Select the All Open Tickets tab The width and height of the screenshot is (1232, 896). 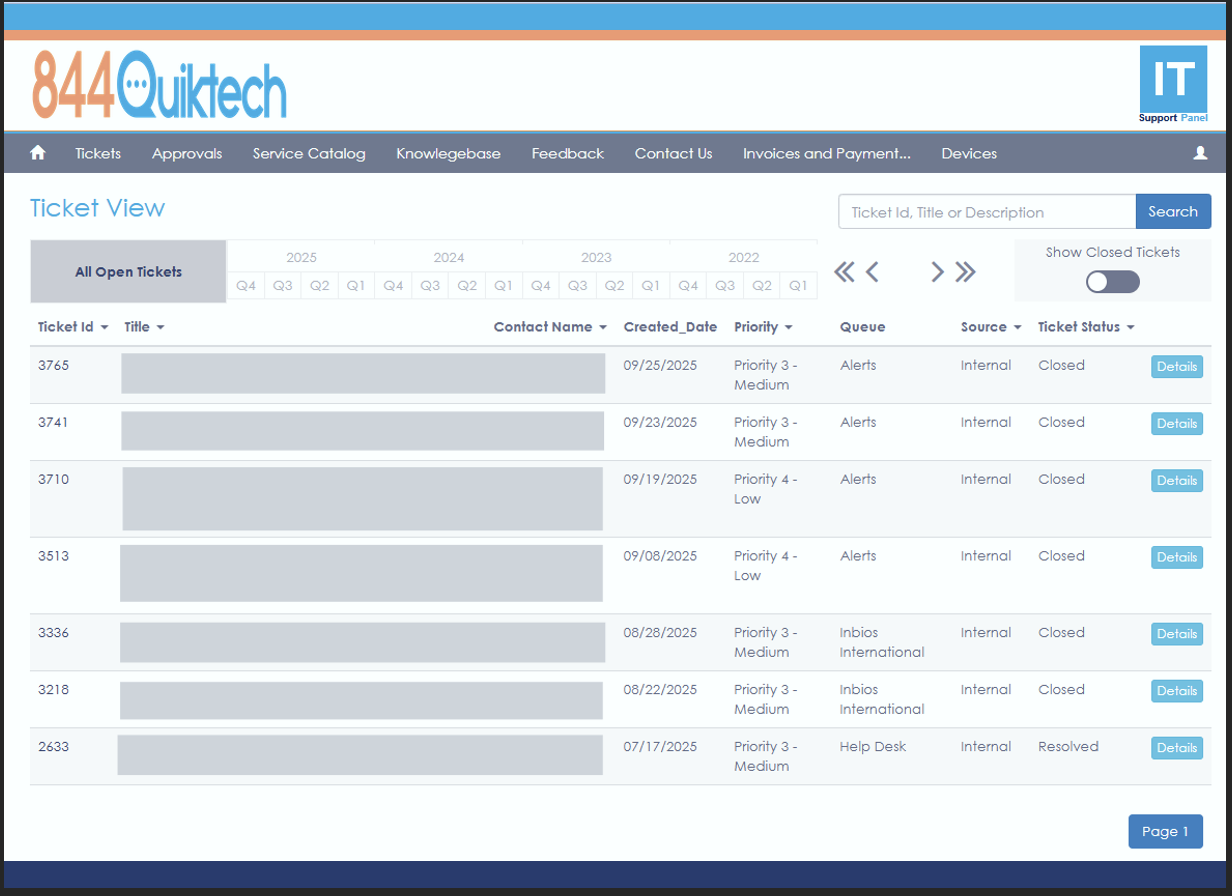(128, 272)
